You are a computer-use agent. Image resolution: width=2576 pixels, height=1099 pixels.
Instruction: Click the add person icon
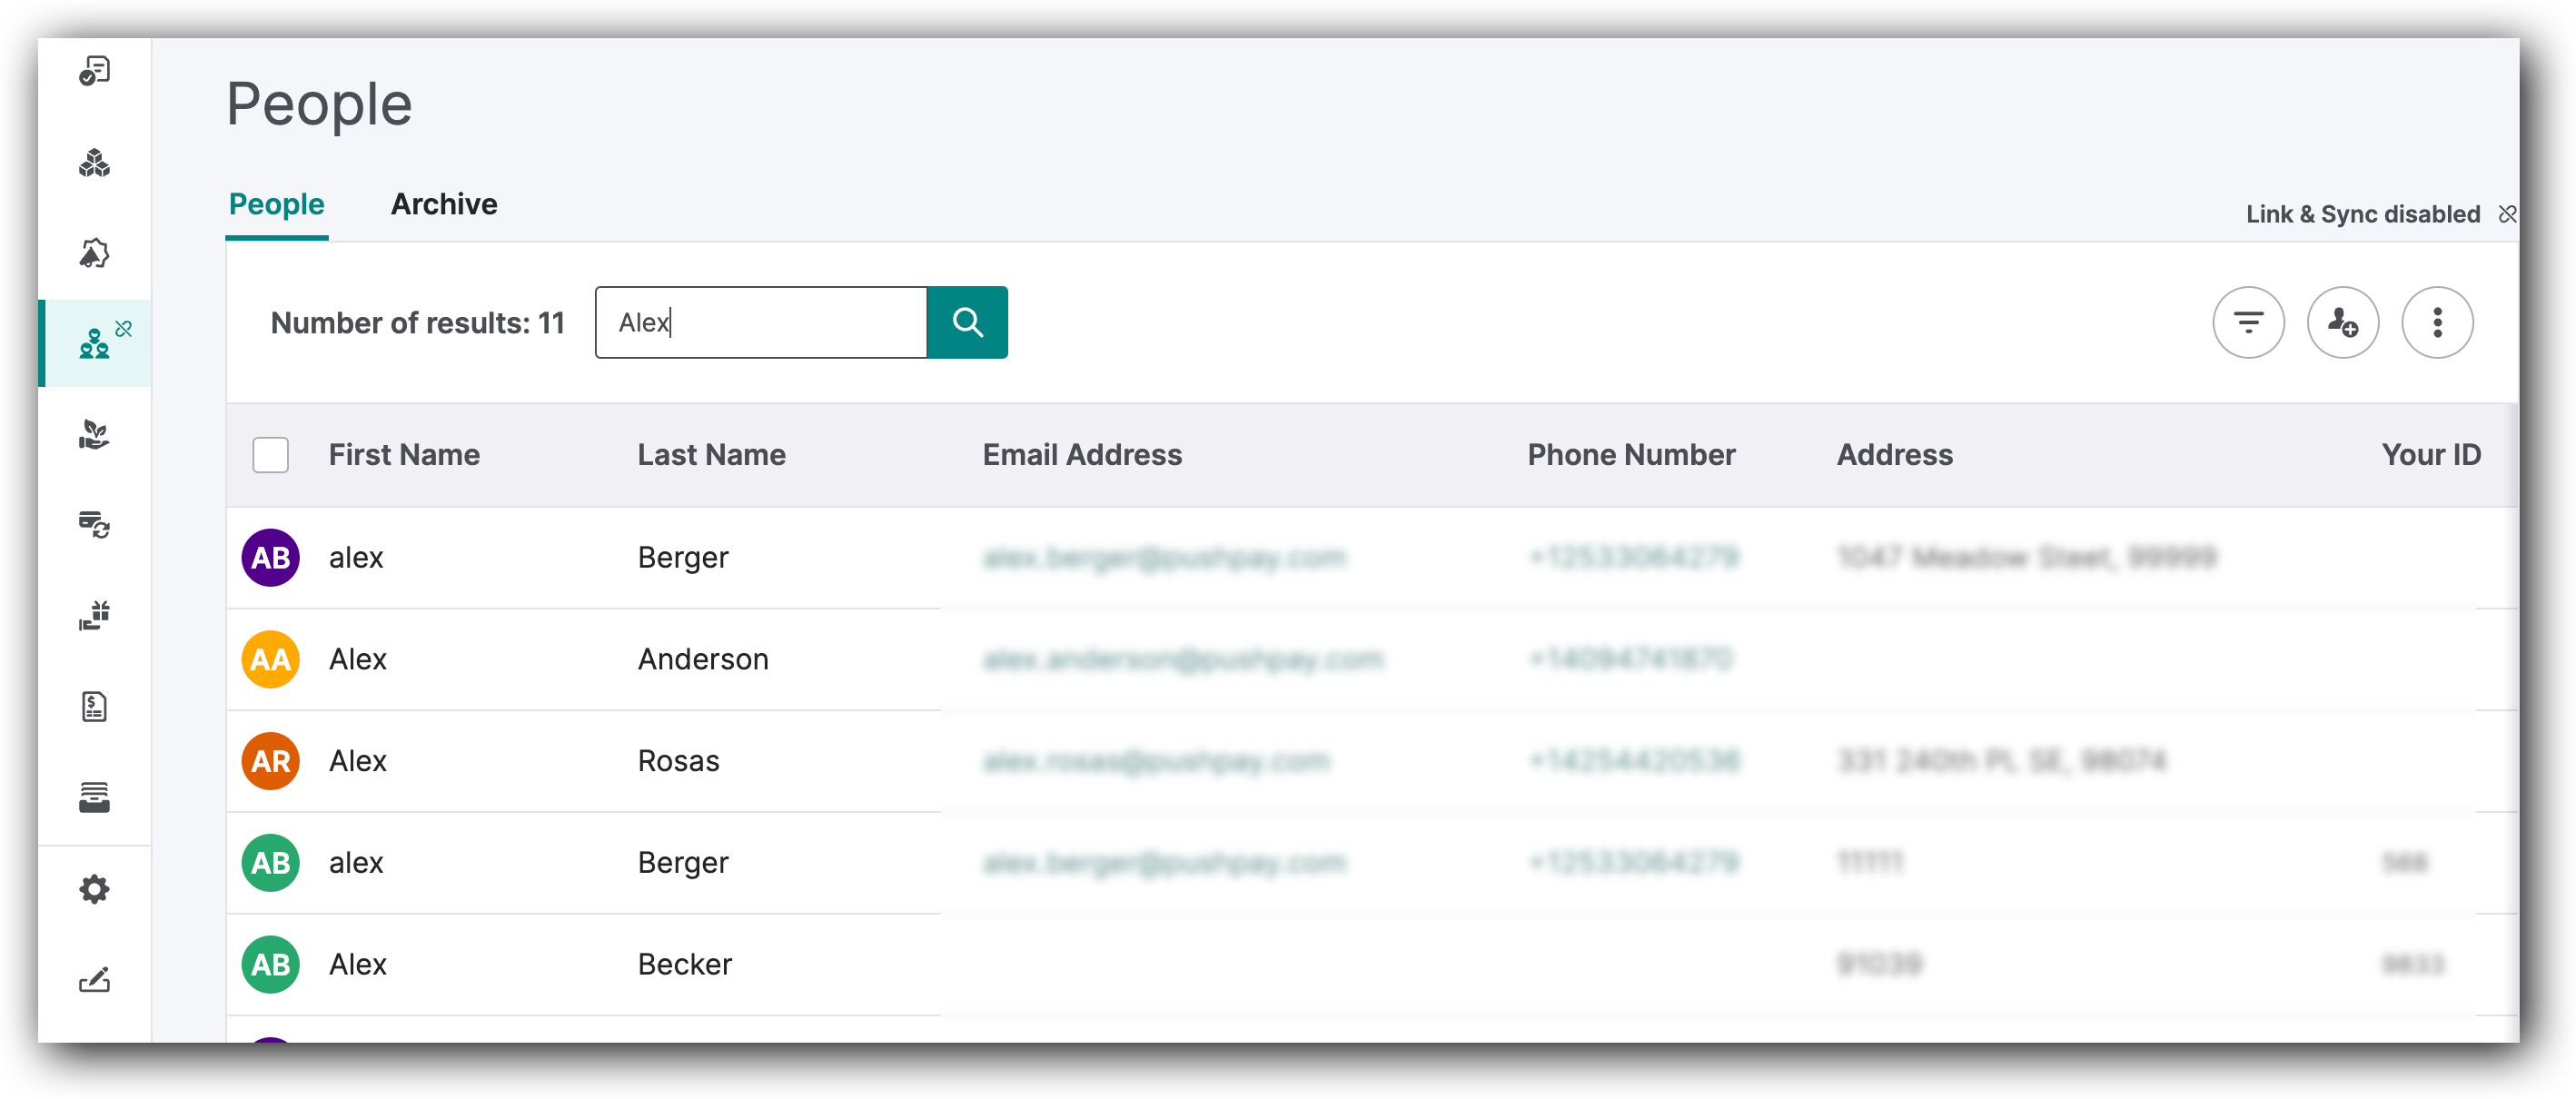pyautogui.click(x=2341, y=322)
